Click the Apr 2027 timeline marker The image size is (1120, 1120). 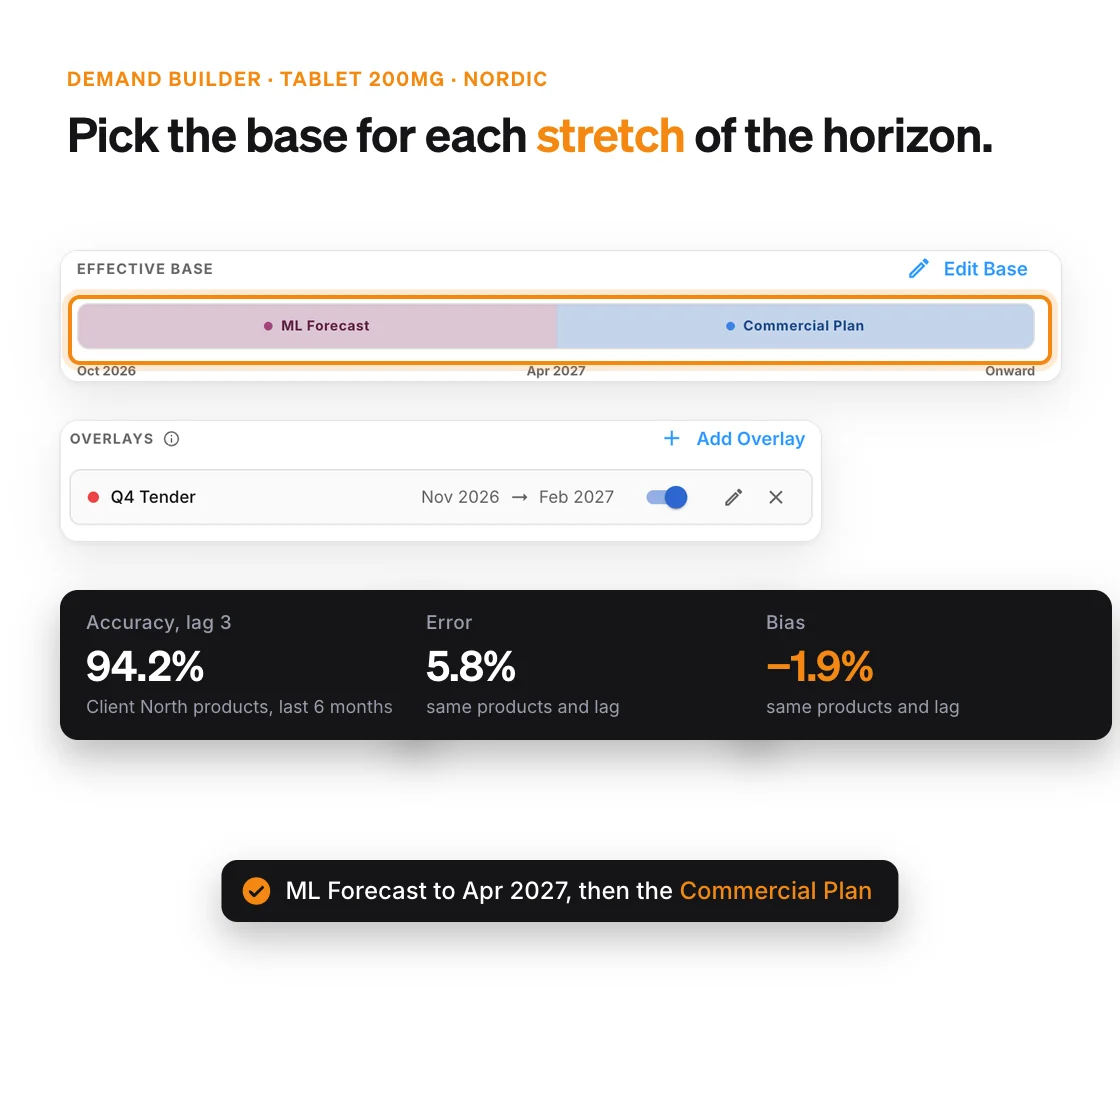coord(556,371)
